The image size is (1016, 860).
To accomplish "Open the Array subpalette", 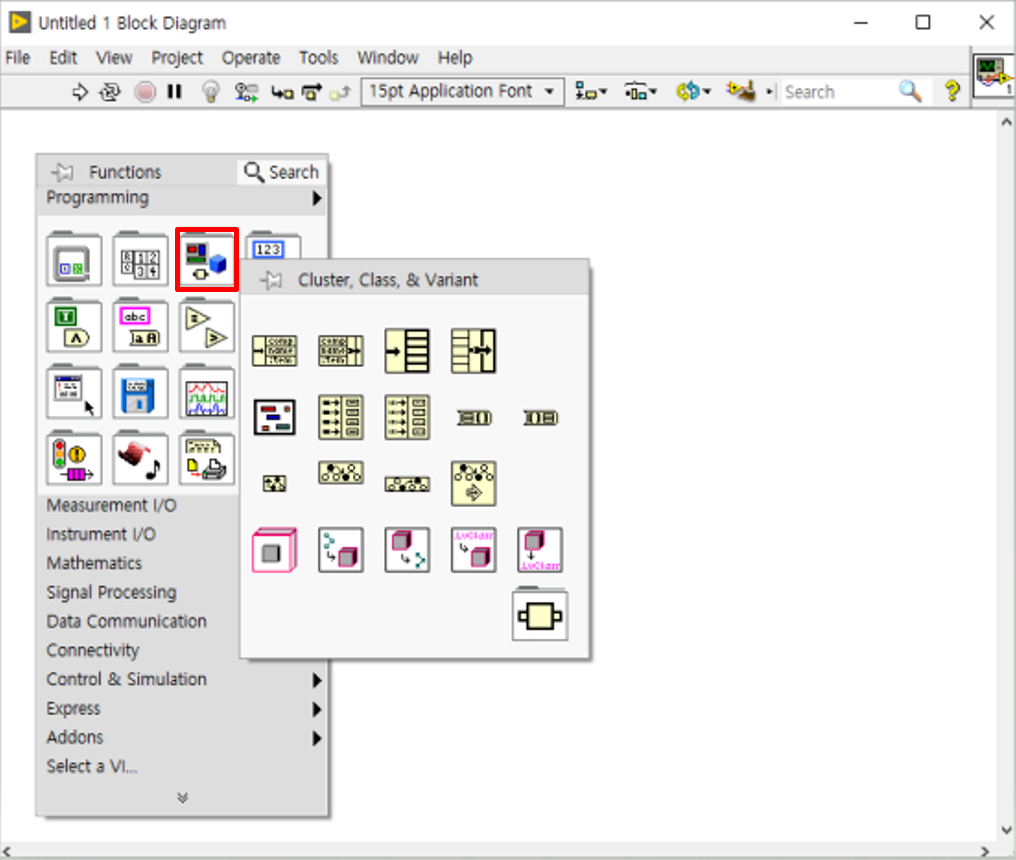I will click(x=140, y=260).
